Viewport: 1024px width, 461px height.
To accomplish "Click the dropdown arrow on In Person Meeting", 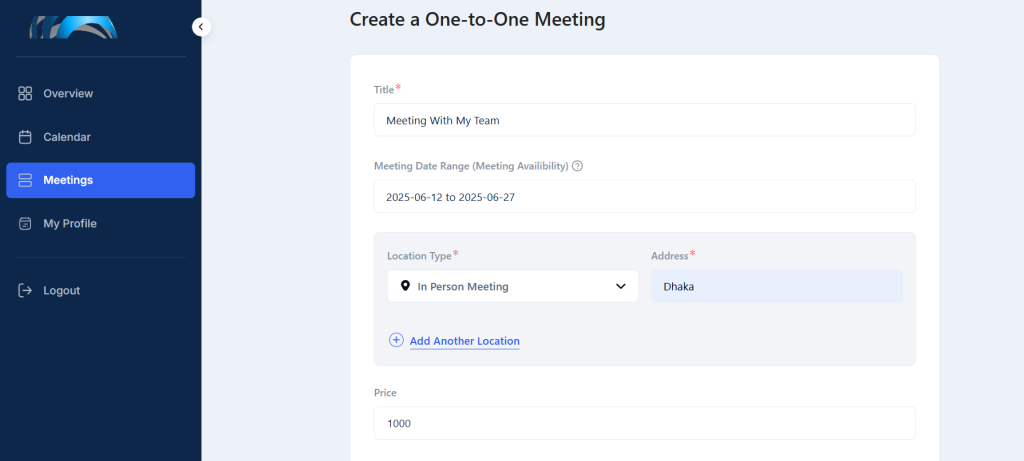I will 620,287.
